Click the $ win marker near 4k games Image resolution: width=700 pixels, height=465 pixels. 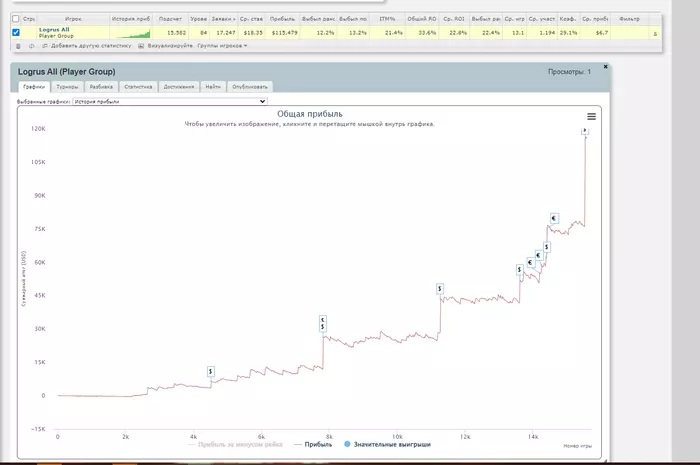tap(211, 371)
